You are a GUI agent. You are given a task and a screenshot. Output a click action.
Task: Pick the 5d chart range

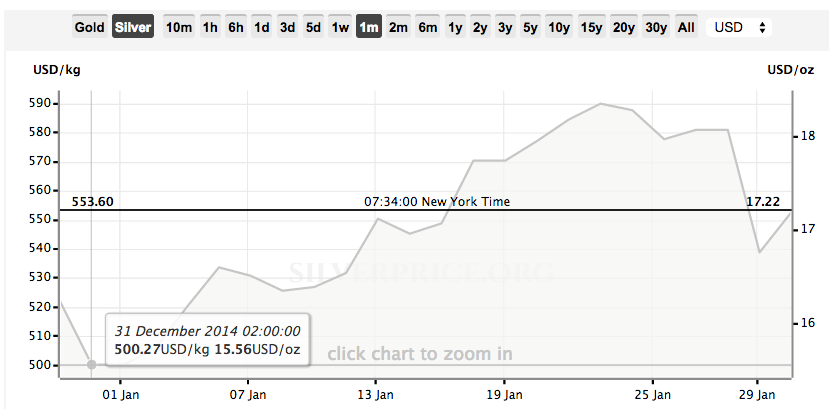click(x=313, y=26)
